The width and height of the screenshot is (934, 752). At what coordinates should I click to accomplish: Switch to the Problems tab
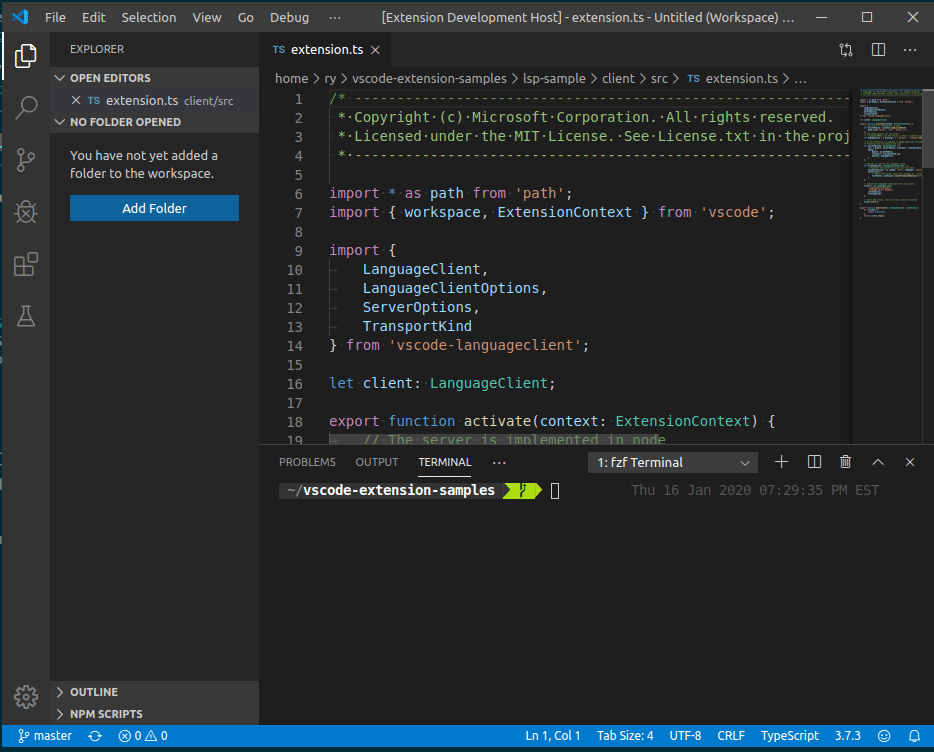point(307,462)
